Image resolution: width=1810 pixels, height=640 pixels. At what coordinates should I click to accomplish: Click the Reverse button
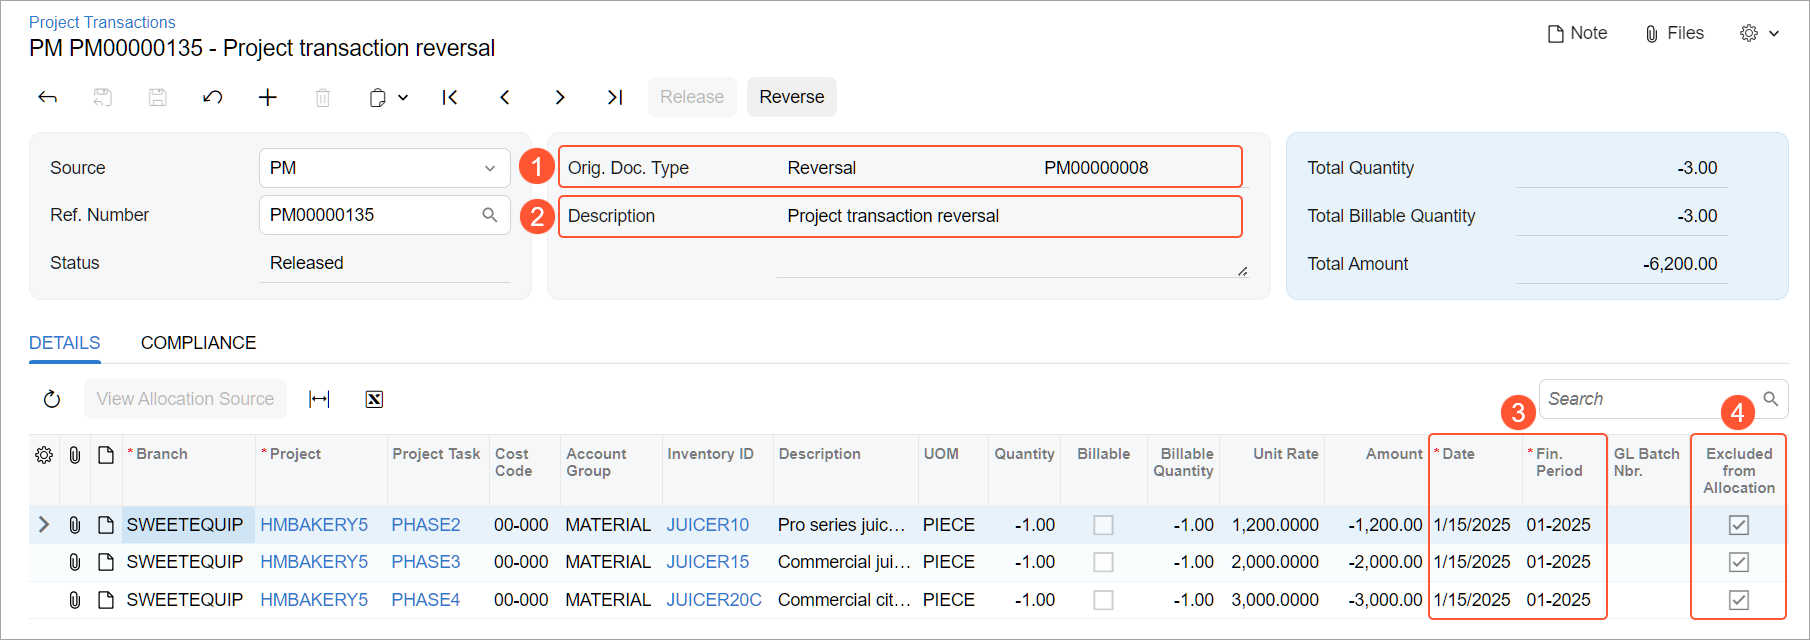(x=791, y=97)
